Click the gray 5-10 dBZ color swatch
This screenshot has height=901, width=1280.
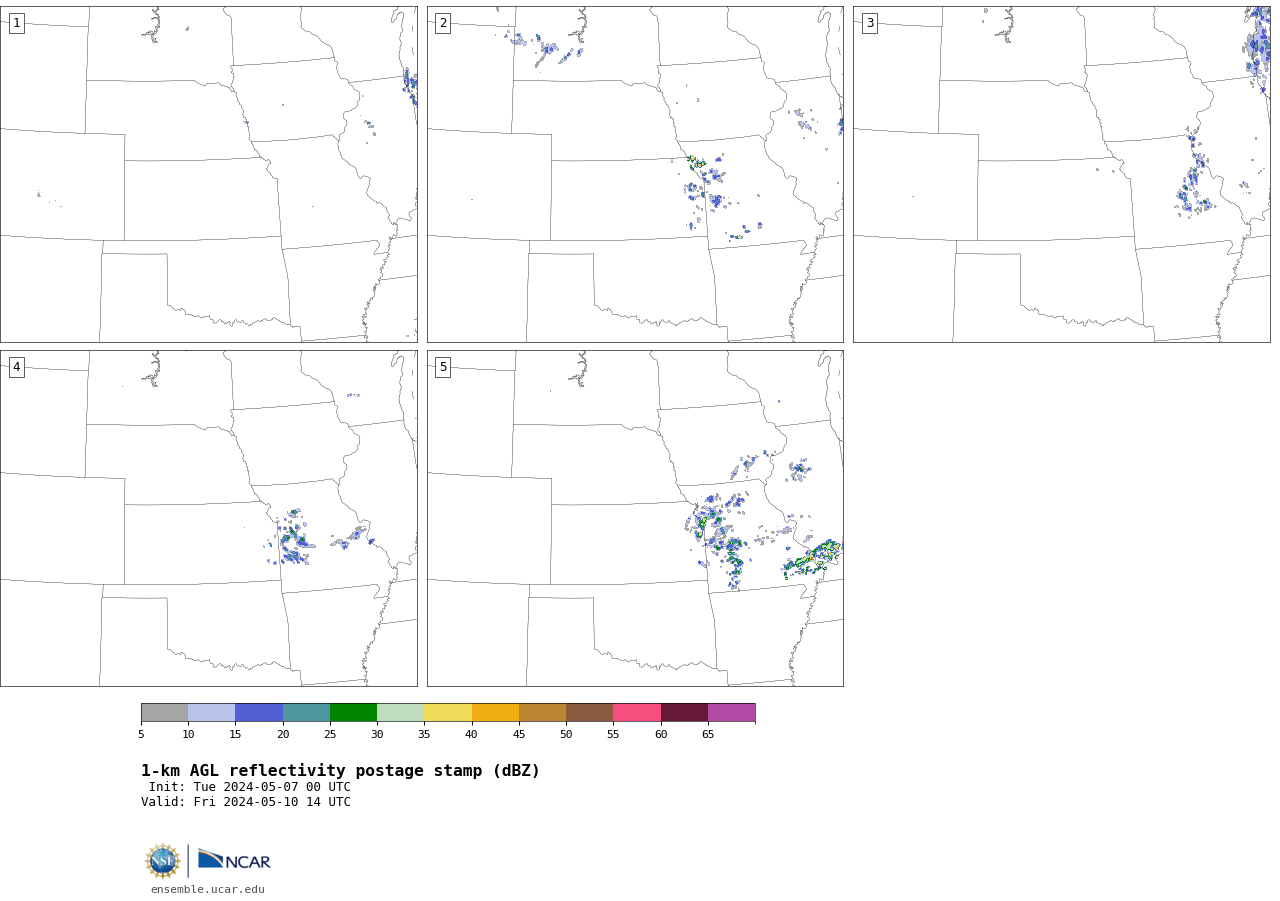coord(164,712)
